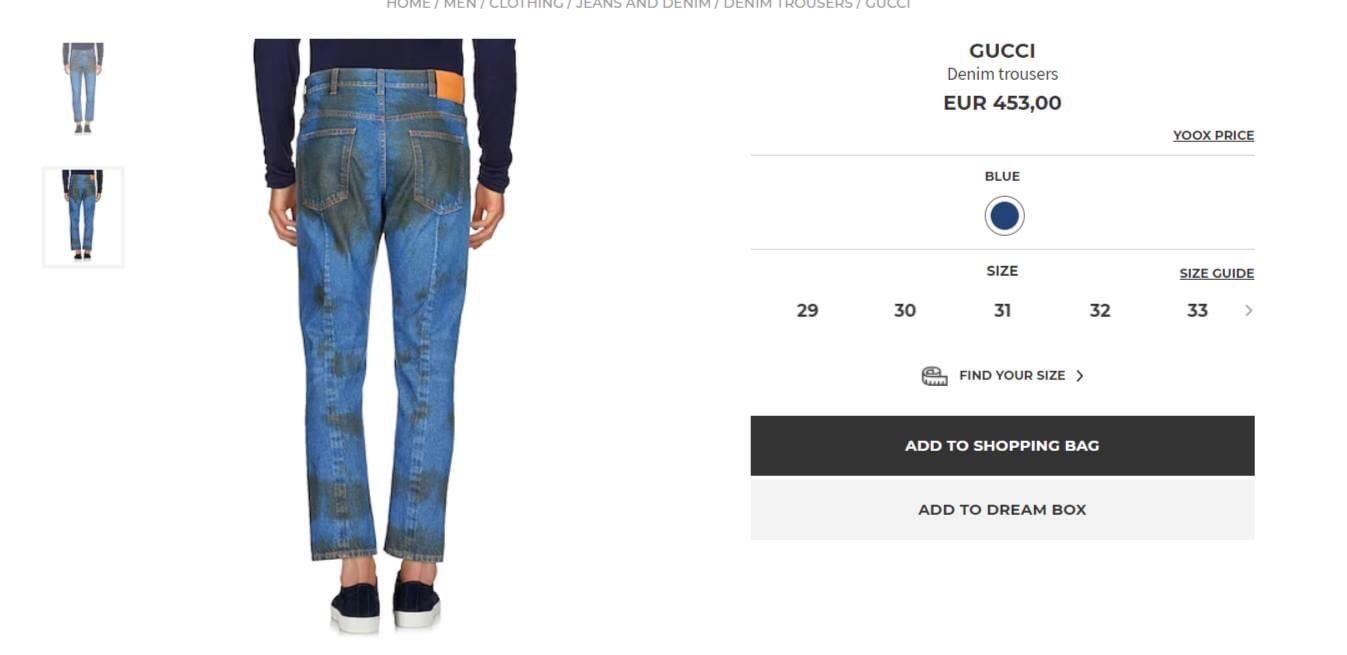1347x655 pixels.
Task: Add item to Dream Box
Action: pos(1002,510)
